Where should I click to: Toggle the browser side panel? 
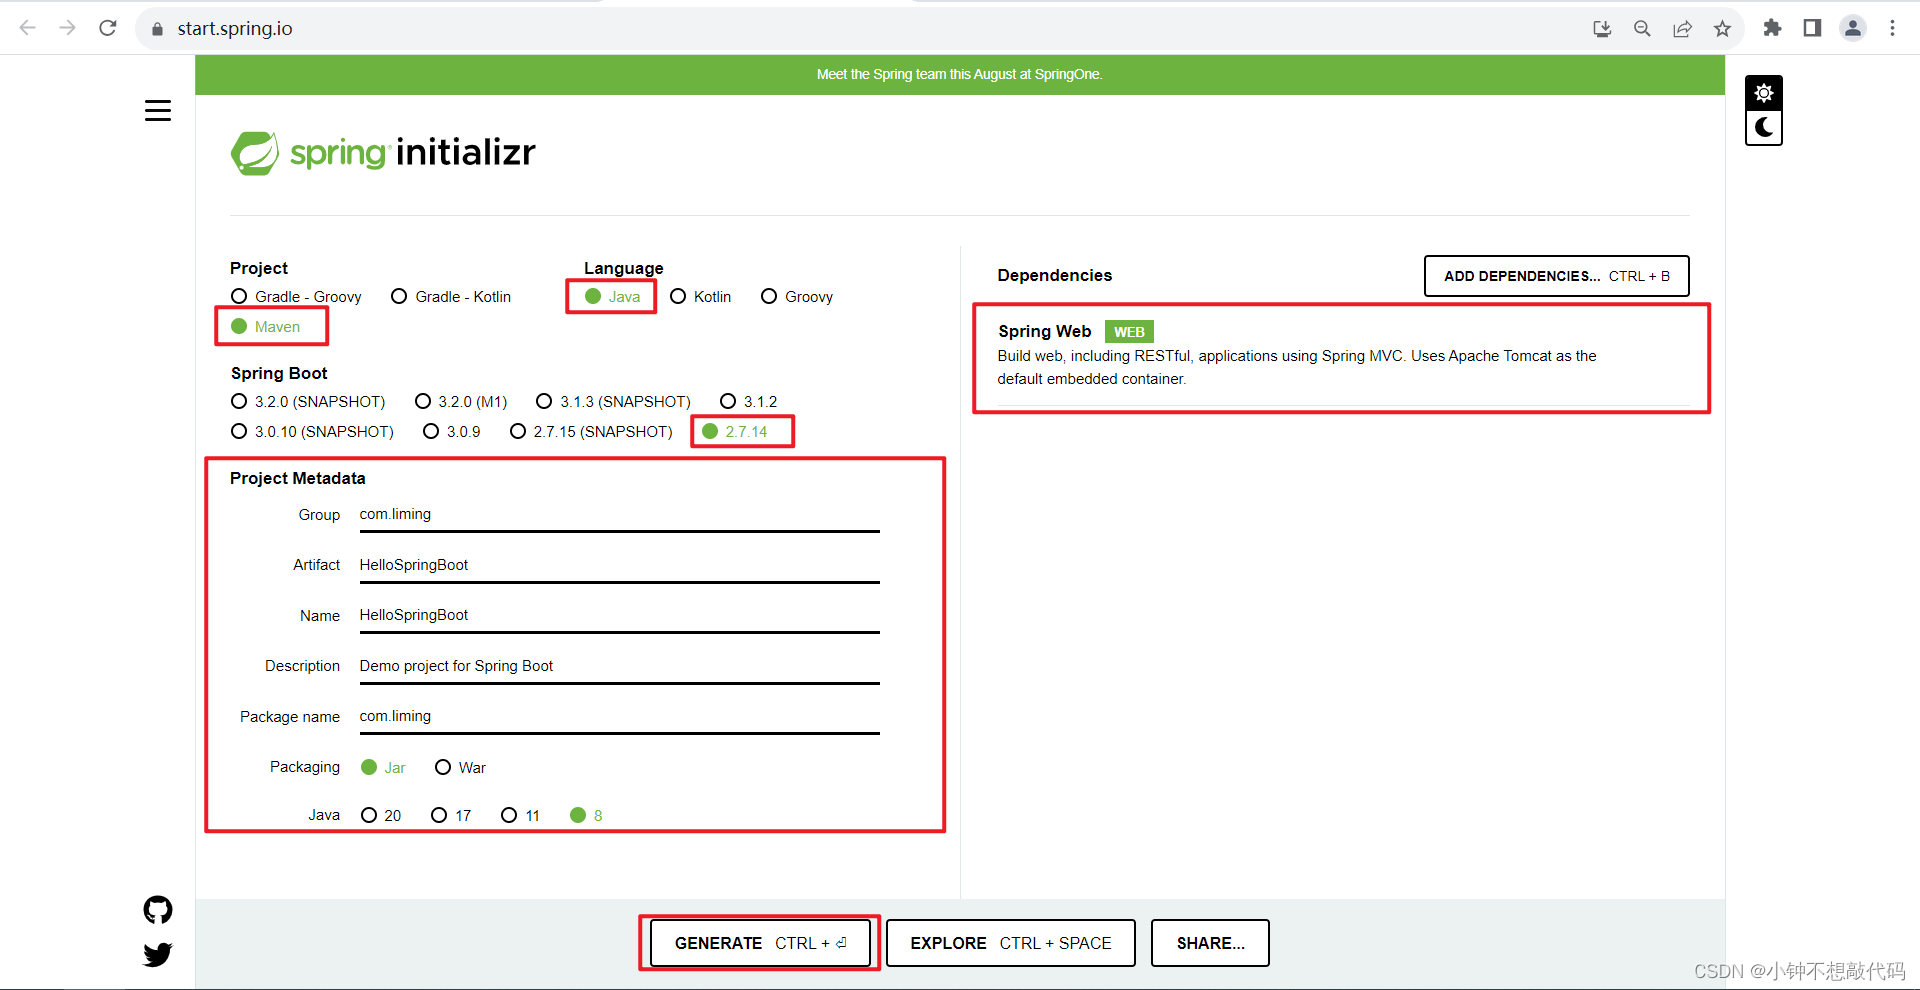pyautogui.click(x=1812, y=28)
